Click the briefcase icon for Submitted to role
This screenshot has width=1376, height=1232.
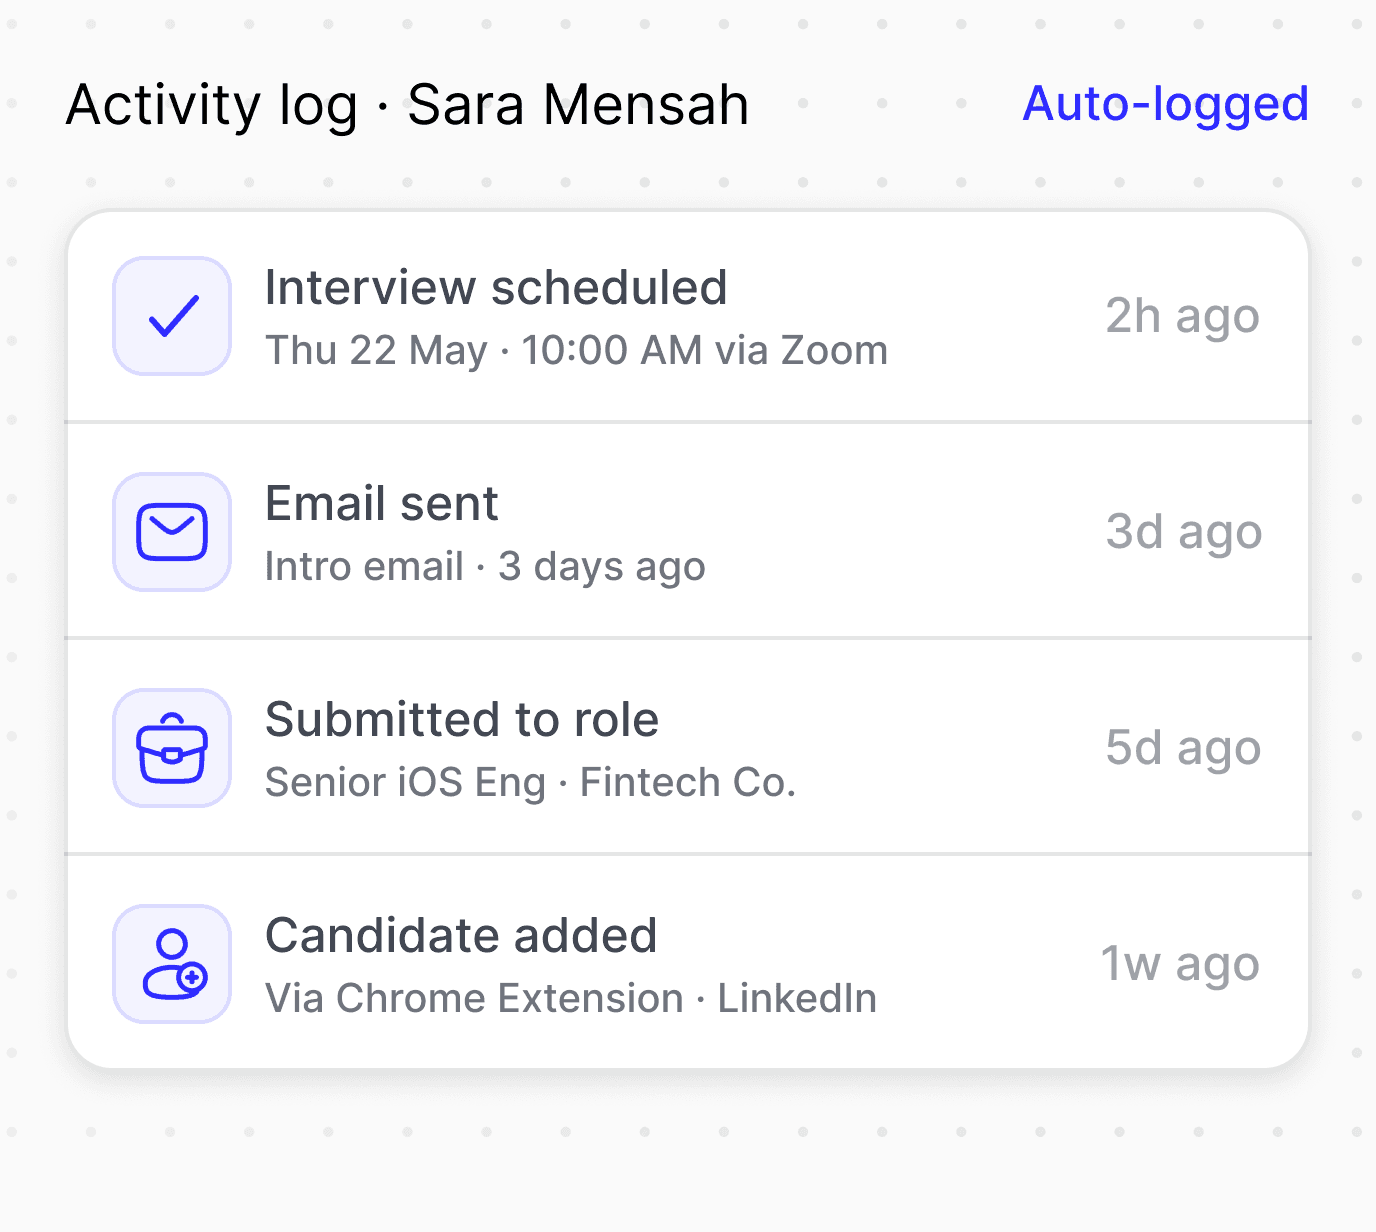click(x=172, y=748)
